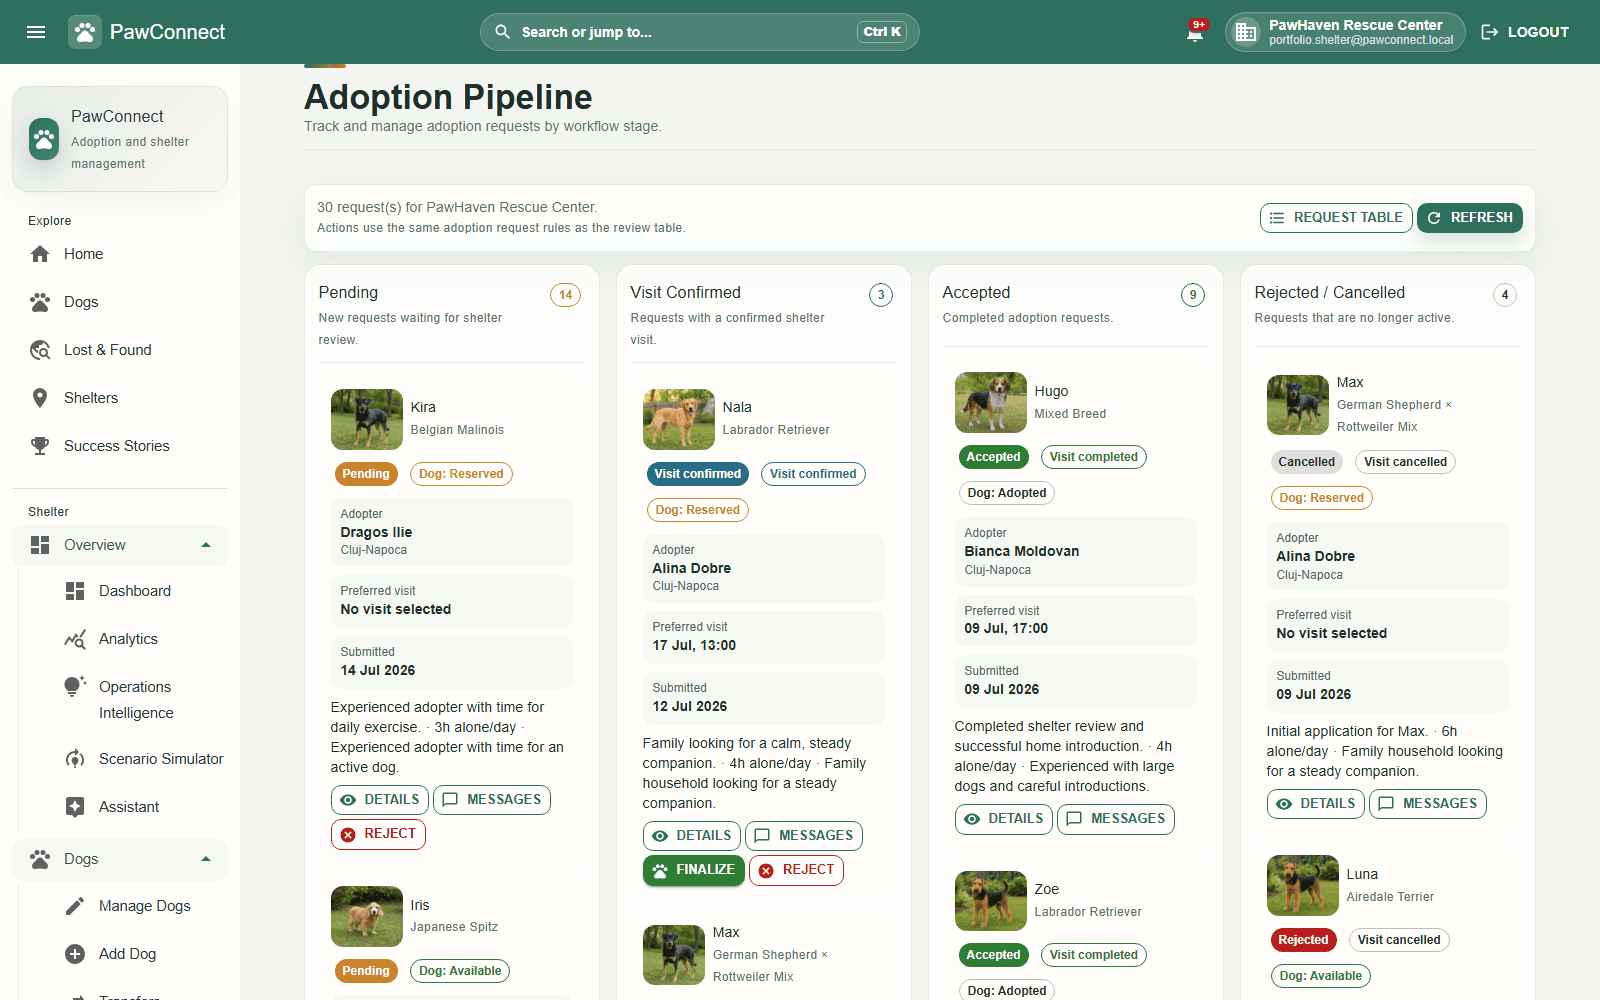Switch to Request Table view
The width and height of the screenshot is (1600, 1000).
(x=1336, y=218)
